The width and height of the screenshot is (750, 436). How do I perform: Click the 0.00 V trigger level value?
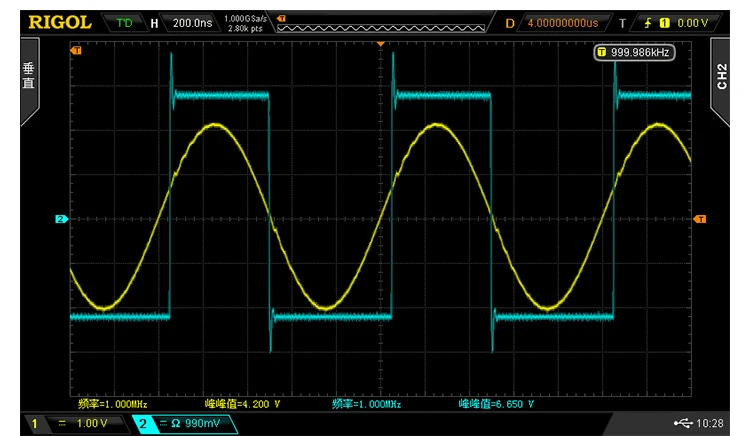click(x=692, y=23)
